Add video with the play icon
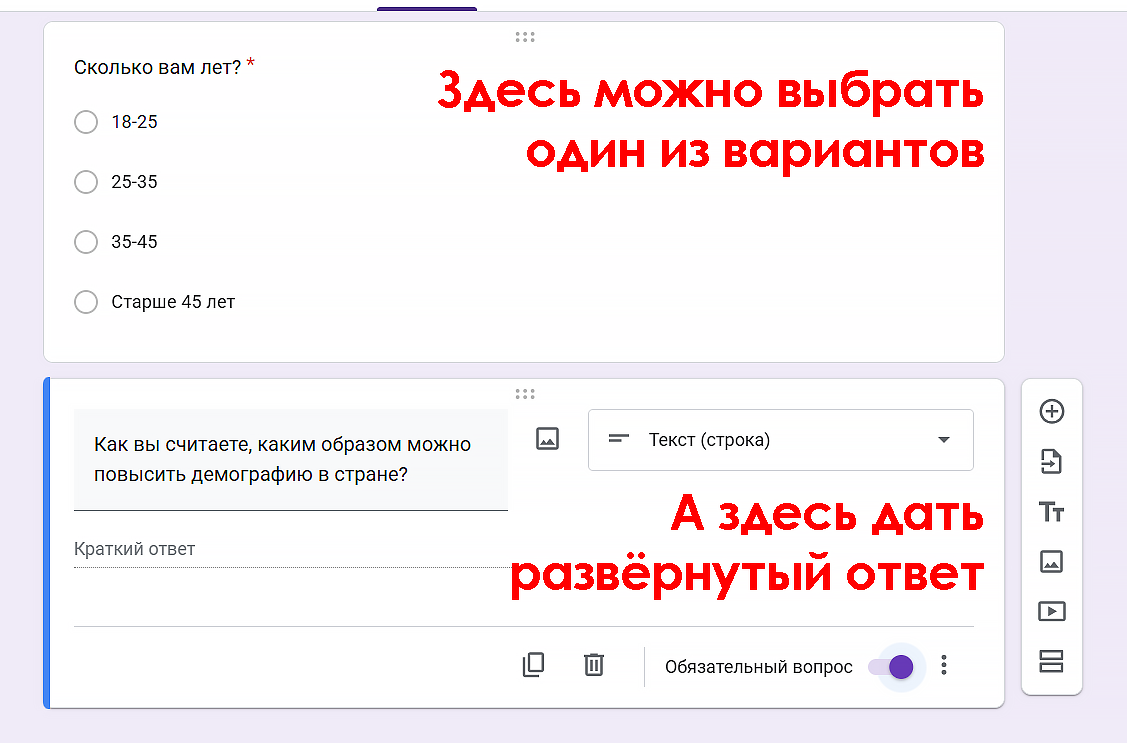The height and width of the screenshot is (743, 1127). coord(1052,612)
